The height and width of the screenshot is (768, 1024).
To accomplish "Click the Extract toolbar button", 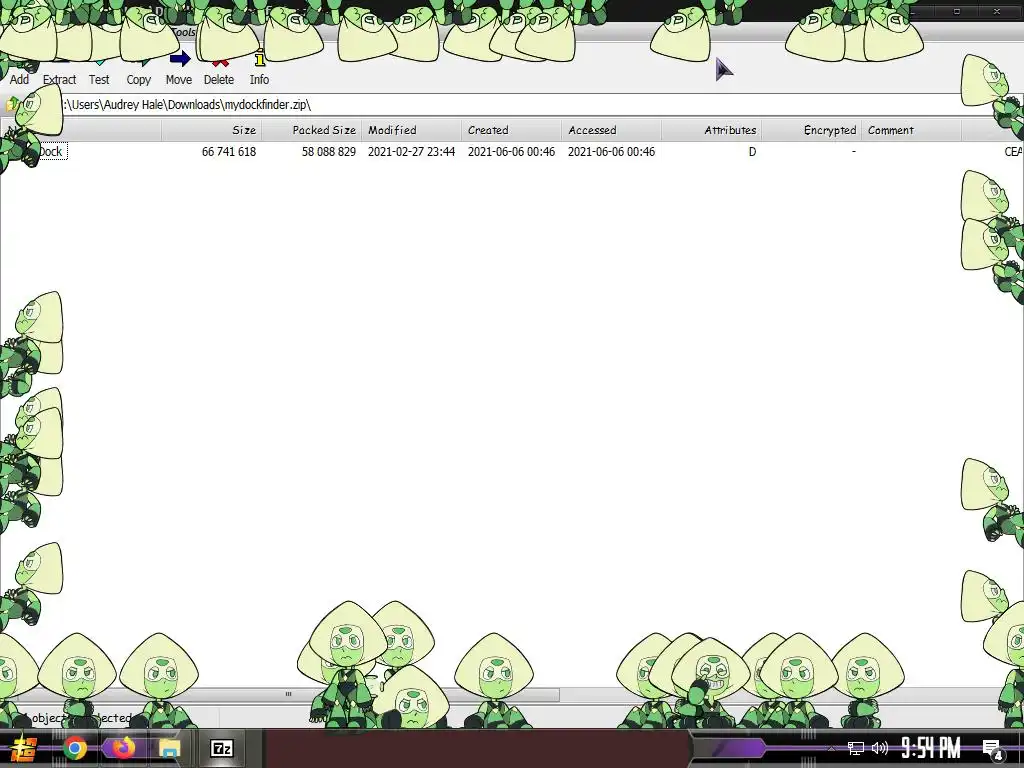I will click(x=59, y=72).
